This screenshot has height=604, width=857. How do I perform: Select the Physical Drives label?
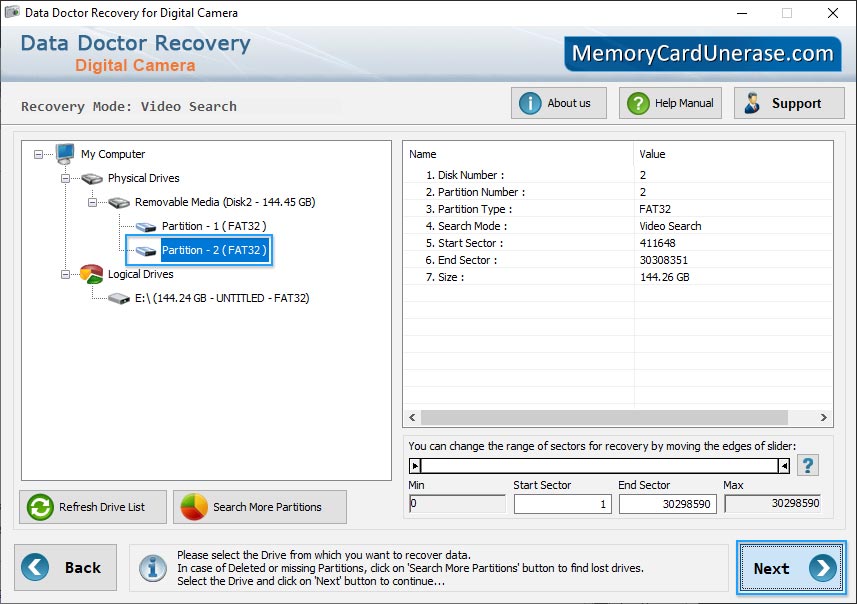[x=144, y=178]
